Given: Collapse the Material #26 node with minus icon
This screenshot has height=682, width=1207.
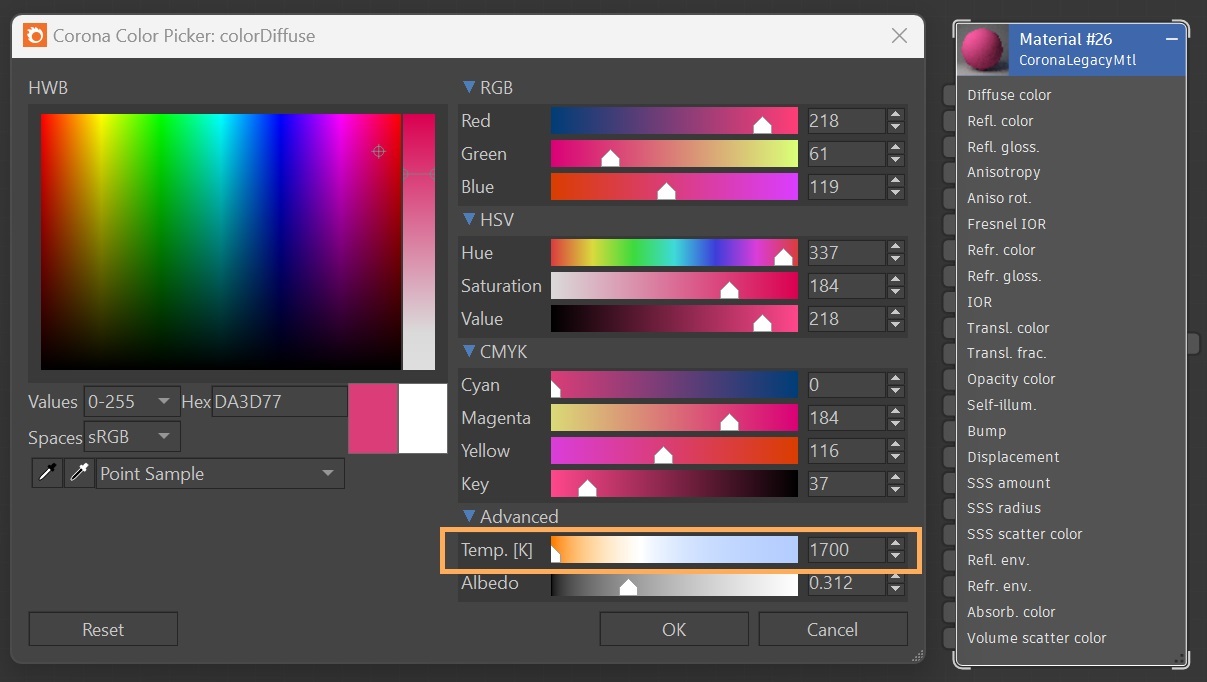Looking at the screenshot, I should 1171,39.
